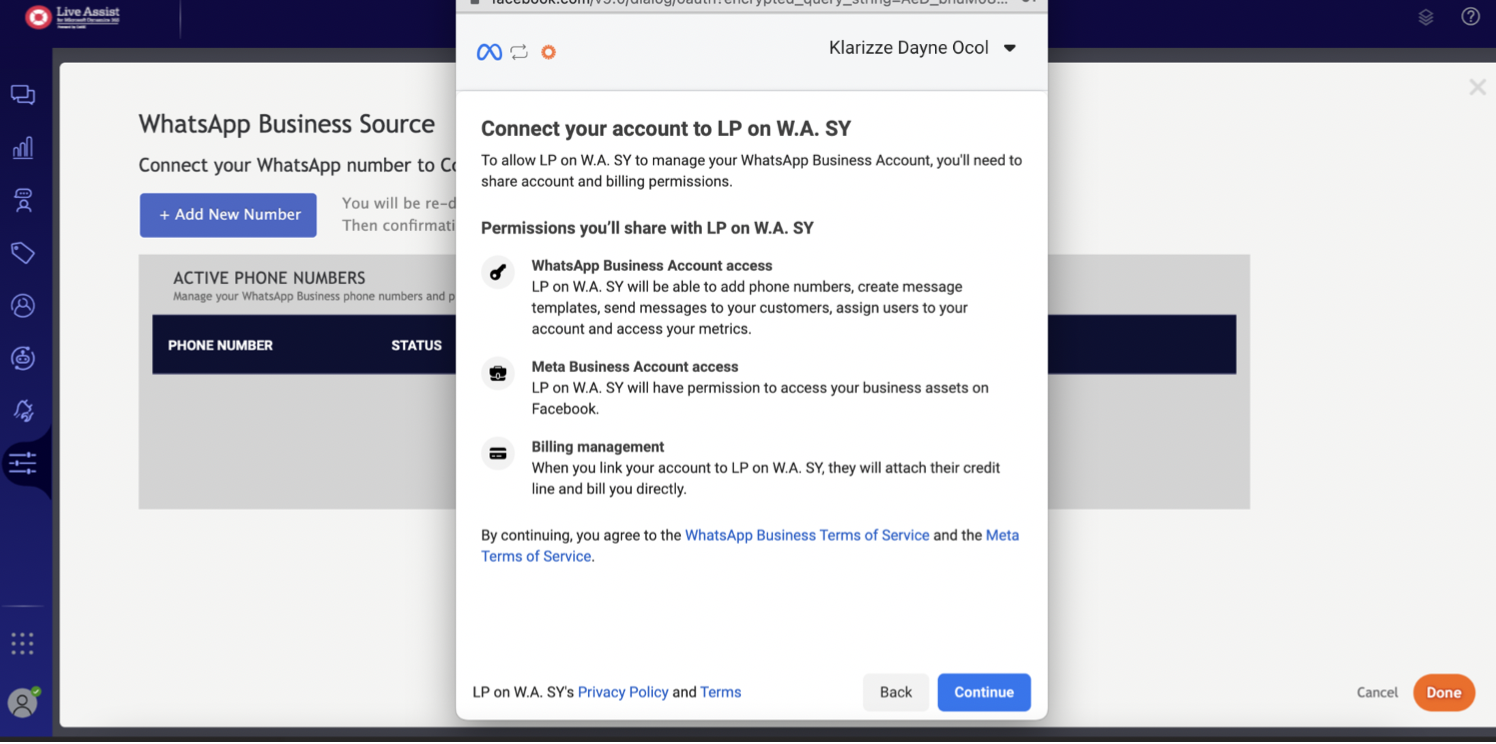Open the Terms link beside Privacy Policy

pos(721,692)
